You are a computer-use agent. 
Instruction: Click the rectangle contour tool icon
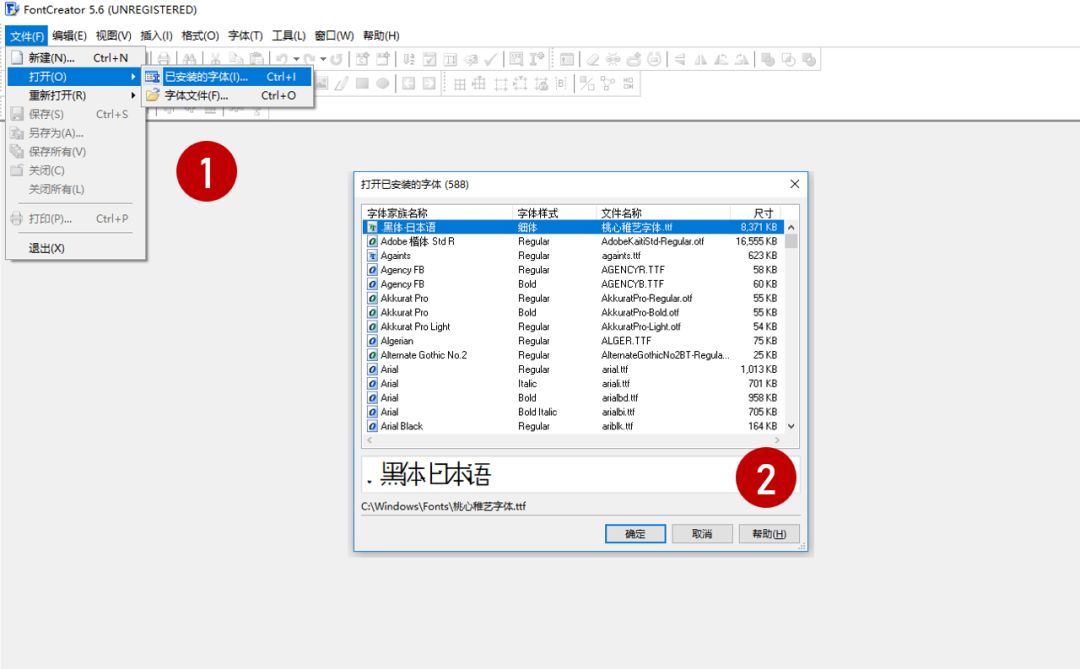pos(362,83)
